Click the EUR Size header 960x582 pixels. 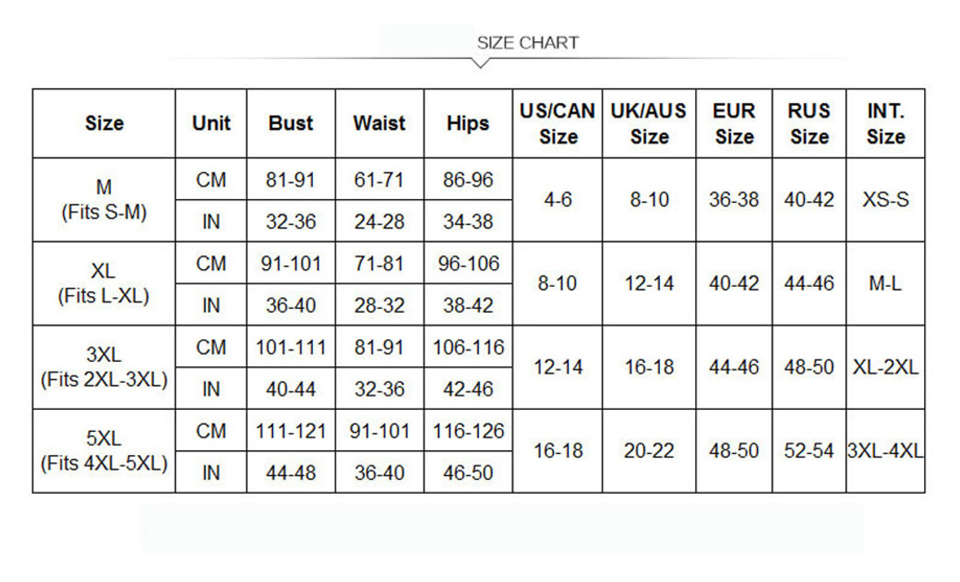734,123
